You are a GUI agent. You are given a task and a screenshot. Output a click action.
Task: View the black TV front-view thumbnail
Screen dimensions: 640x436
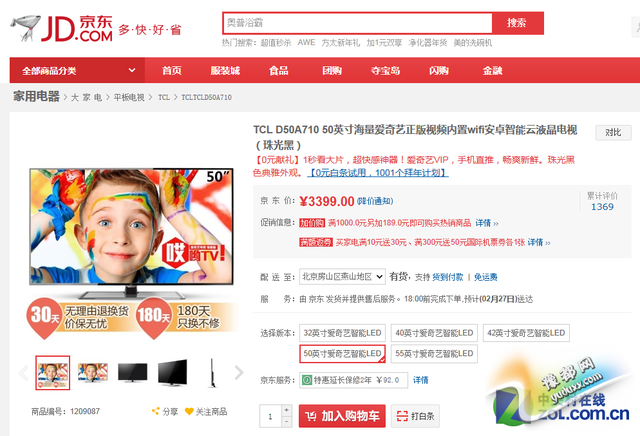click(x=133, y=373)
